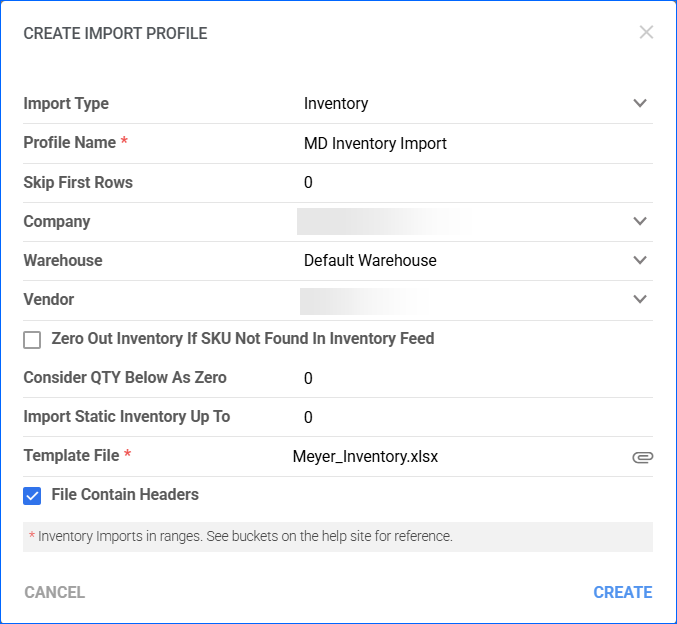Viewport: 677px width, 624px height.
Task: Click the CREATE button
Action: point(623,592)
